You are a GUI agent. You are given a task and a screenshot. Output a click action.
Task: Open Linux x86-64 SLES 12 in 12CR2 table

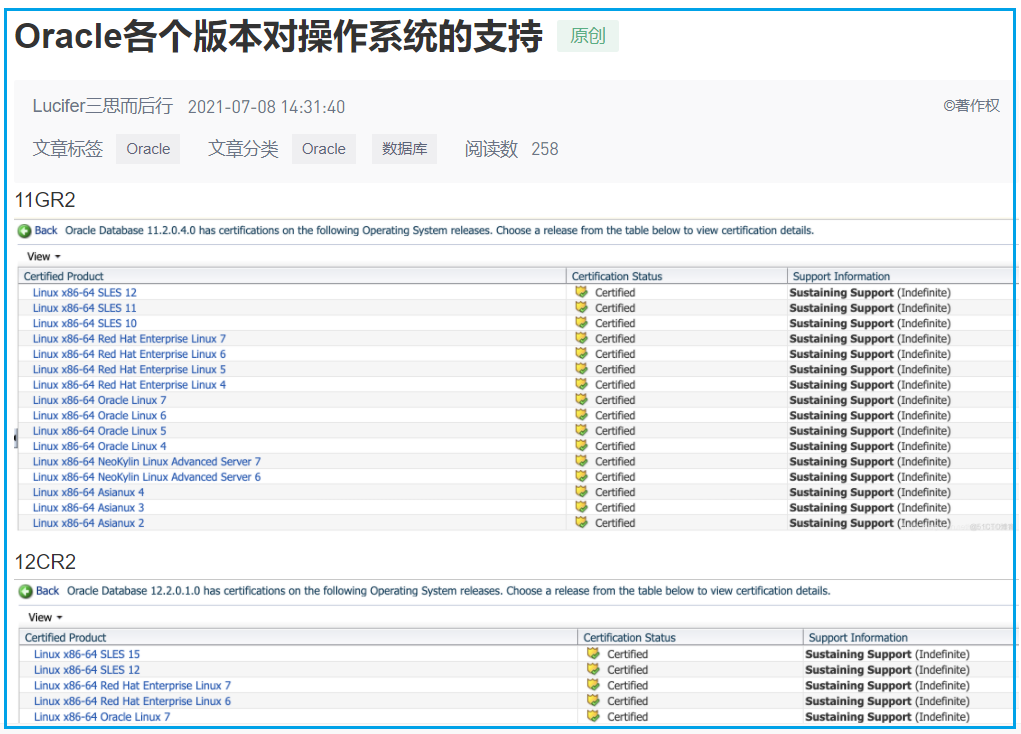[87, 670]
